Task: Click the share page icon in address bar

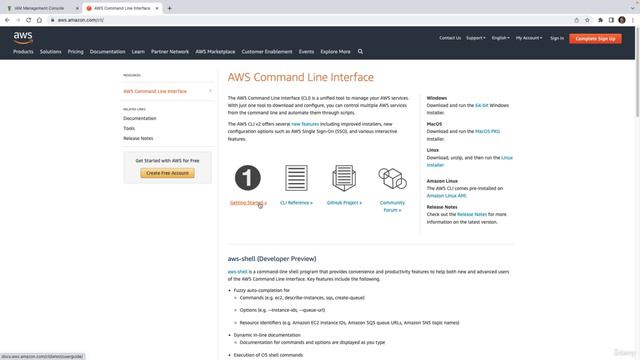Action: click(x=576, y=20)
